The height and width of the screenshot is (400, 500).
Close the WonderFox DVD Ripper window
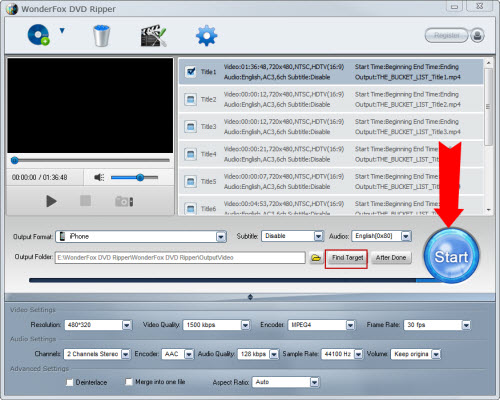pyautogui.click(x=479, y=6)
